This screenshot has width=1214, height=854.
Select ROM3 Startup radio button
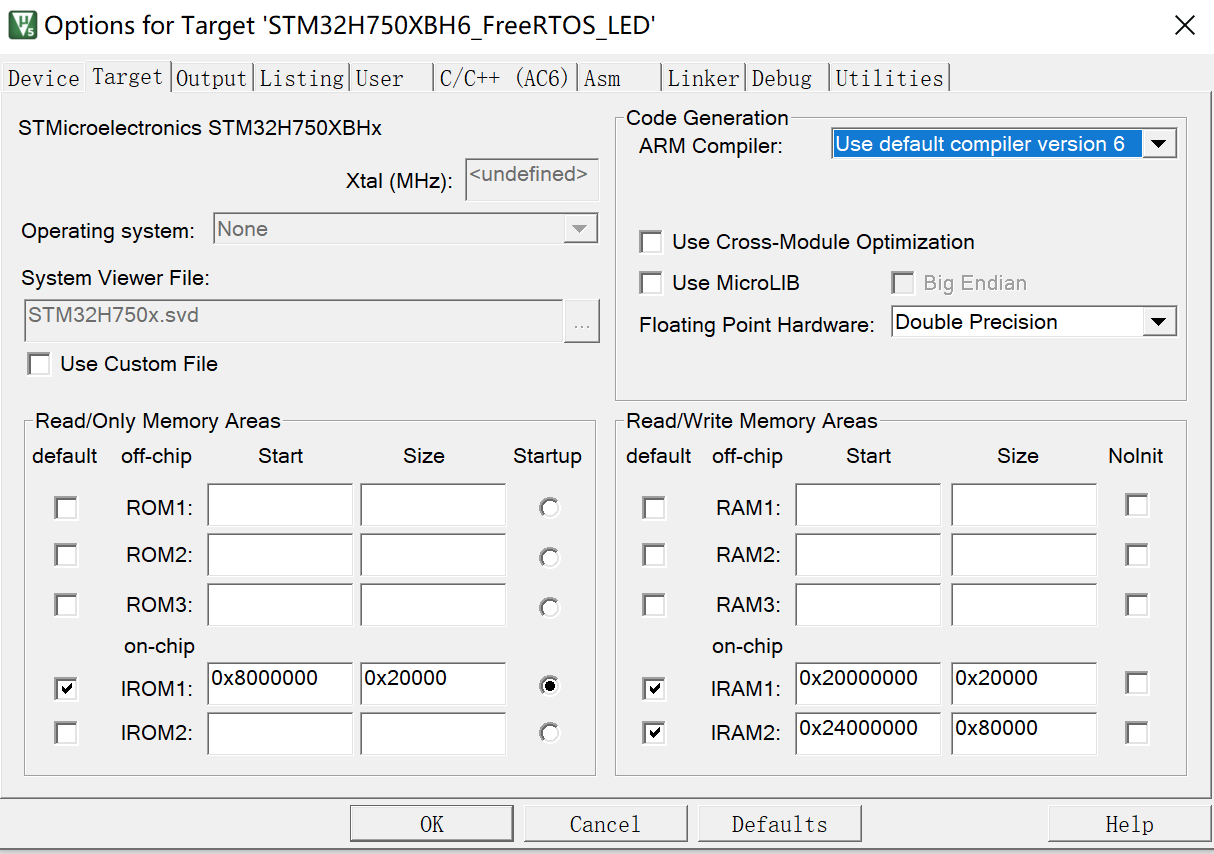[549, 607]
